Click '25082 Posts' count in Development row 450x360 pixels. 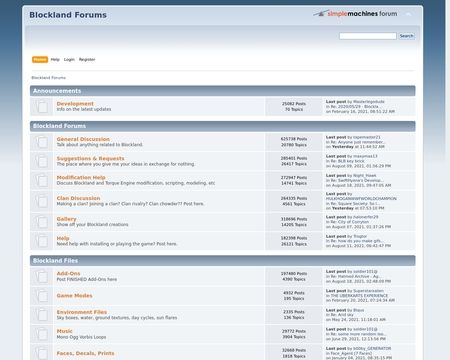click(x=294, y=104)
